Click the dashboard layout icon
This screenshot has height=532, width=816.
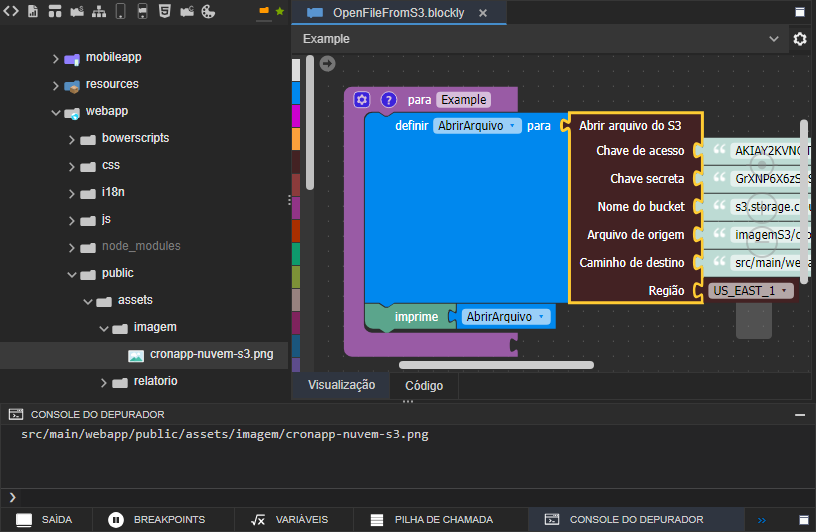tap(55, 11)
